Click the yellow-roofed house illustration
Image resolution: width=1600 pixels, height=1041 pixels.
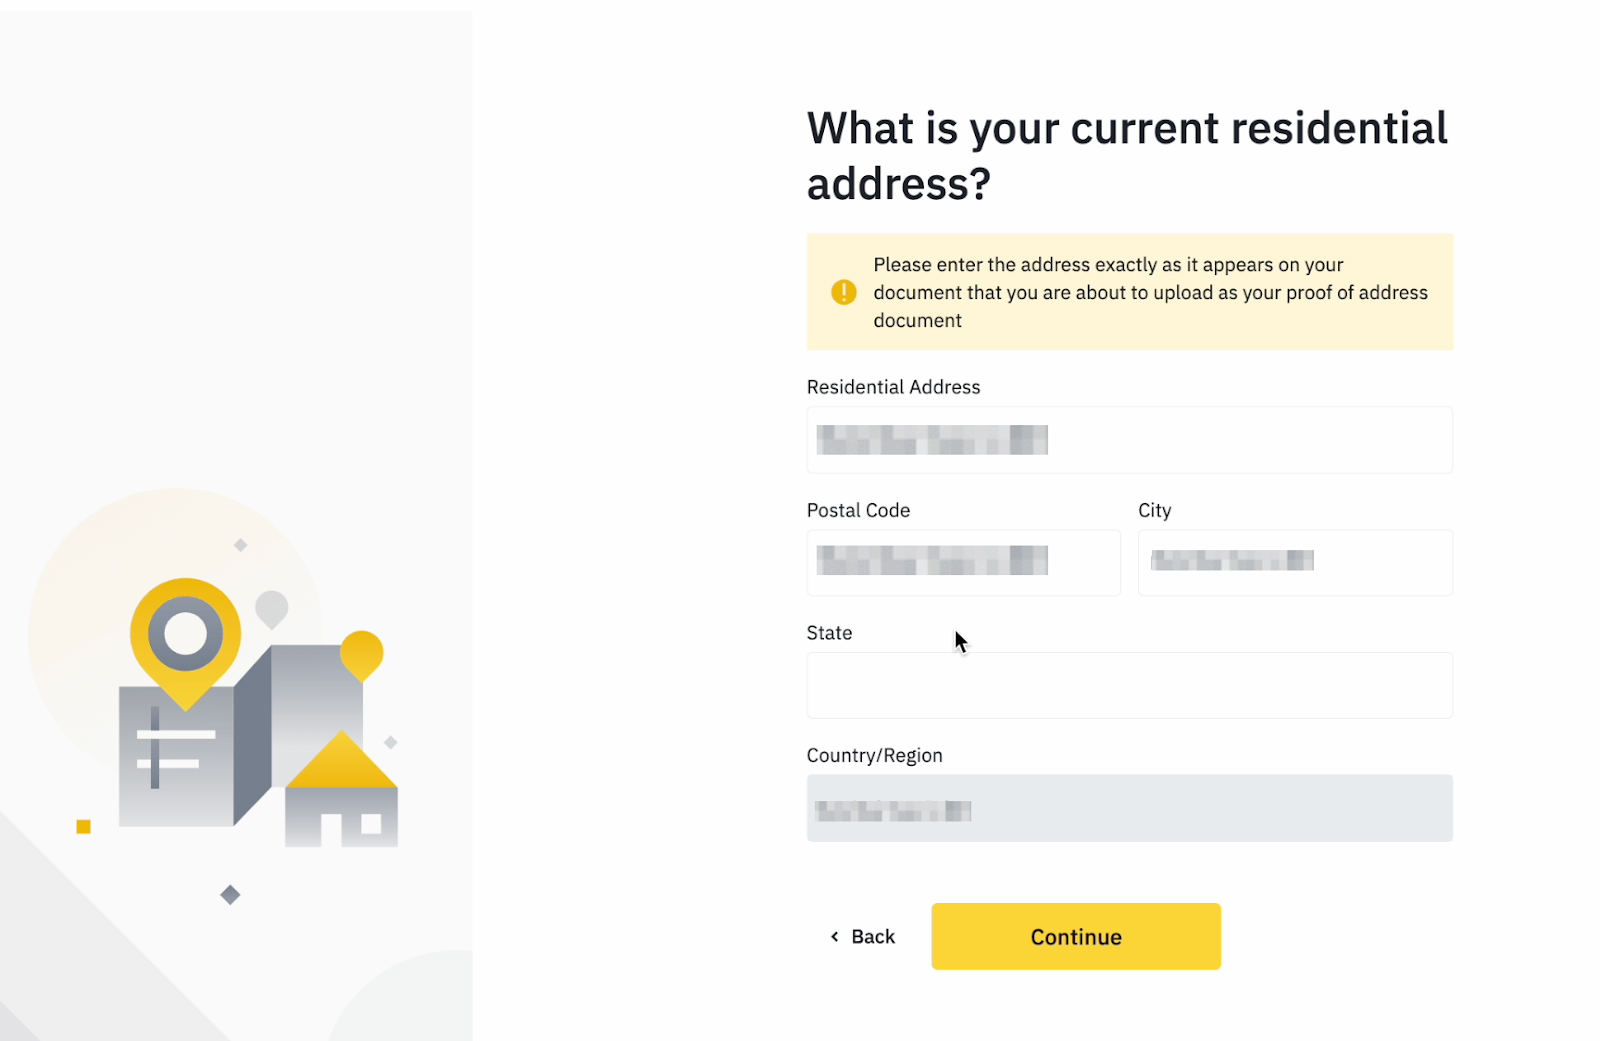342,789
